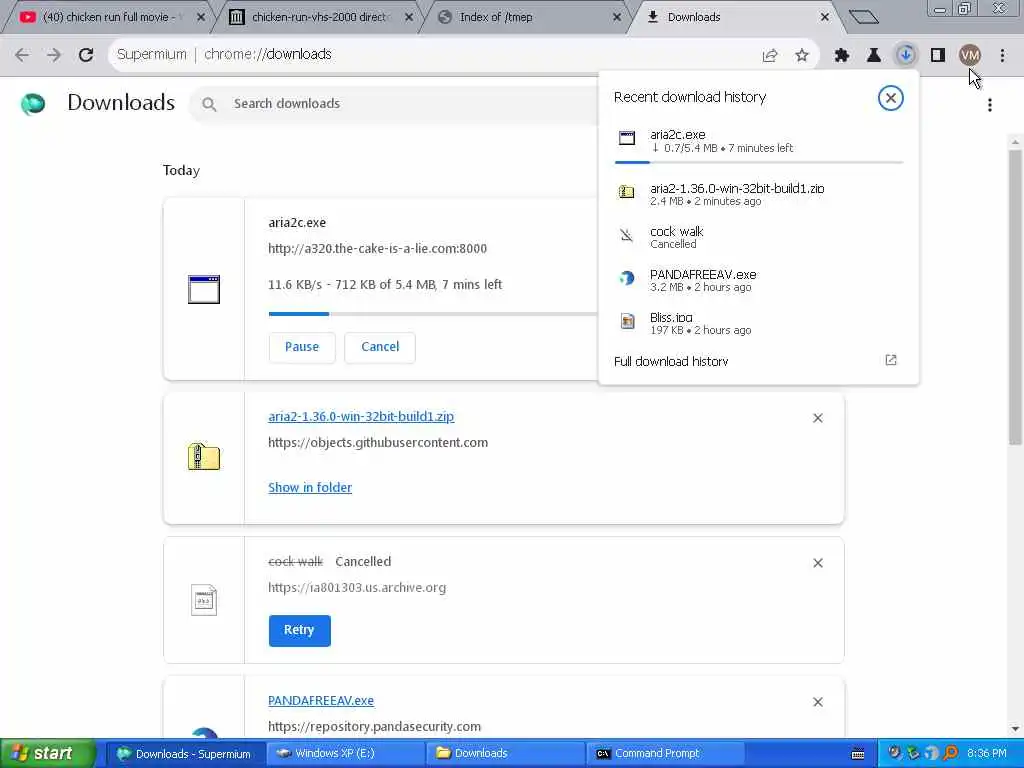Viewport: 1024px width, 768px height.
Task: Open the Windows start menu
Action: click(x=47, y=753)
